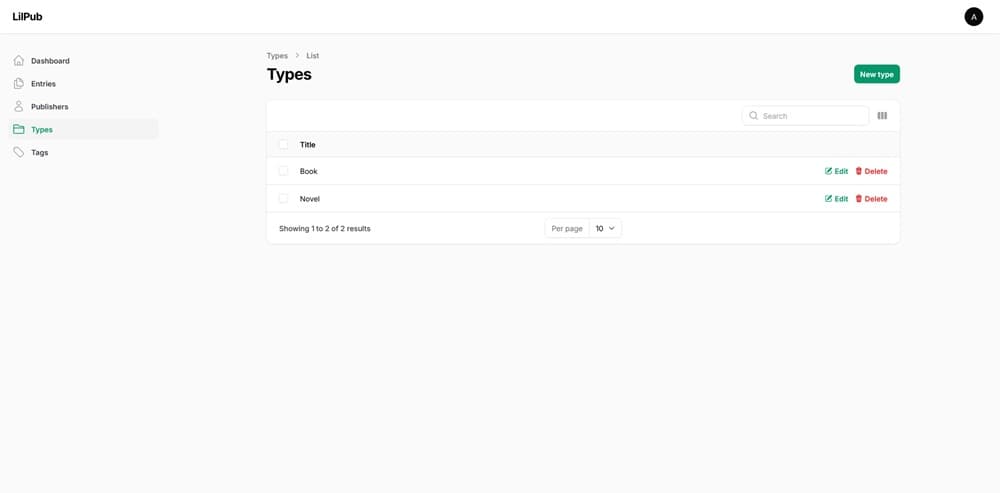
Task: Click the Types folder icon
Action: pos(18,130)
